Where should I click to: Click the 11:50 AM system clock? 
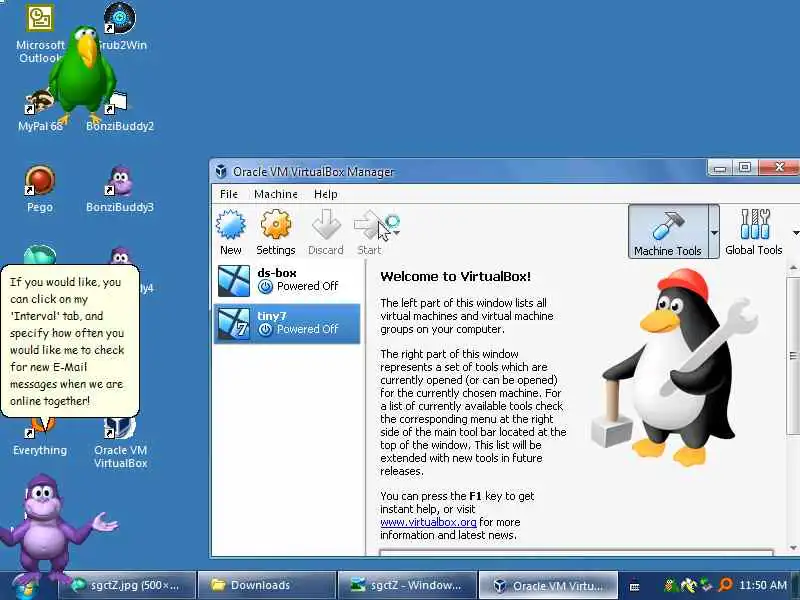pos(763,585)
